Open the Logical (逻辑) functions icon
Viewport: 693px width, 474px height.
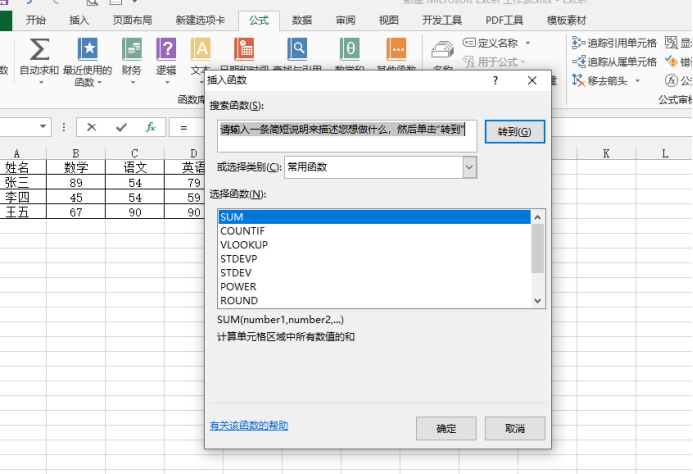point(166,49)
